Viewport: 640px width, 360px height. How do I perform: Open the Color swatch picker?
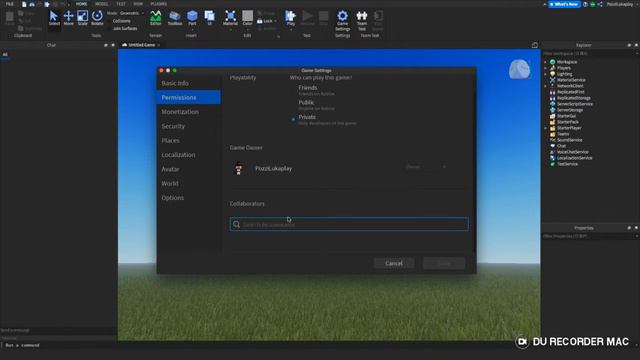pyautogui.click(x=247, y=18)
